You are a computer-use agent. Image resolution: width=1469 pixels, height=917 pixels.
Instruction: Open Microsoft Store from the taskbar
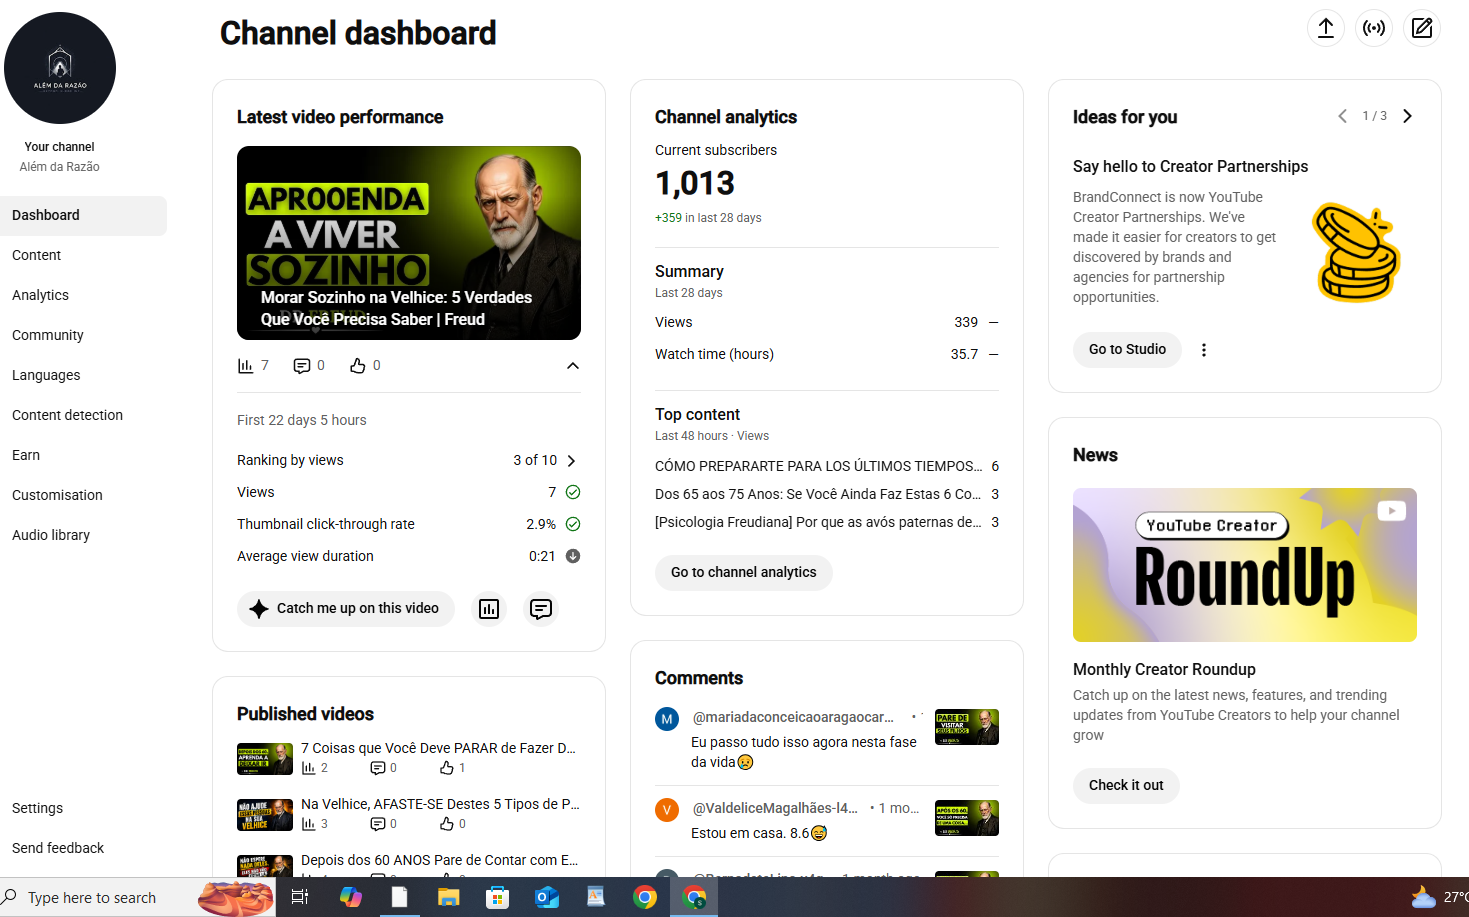[497, 897]
